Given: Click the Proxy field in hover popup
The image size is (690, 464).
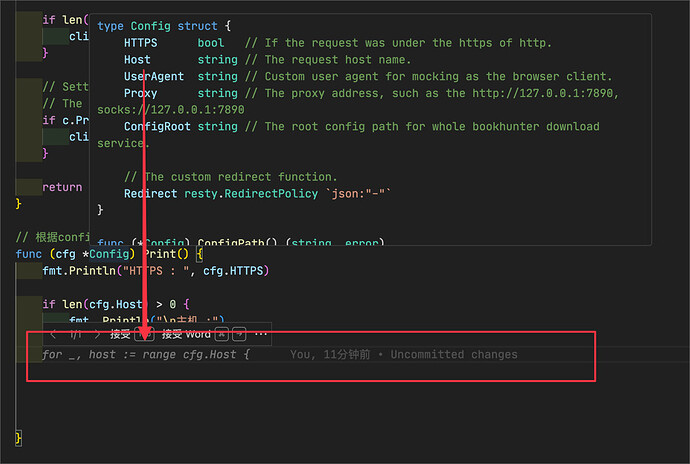Looking at the screenshot, I should [x=140, y=93].
